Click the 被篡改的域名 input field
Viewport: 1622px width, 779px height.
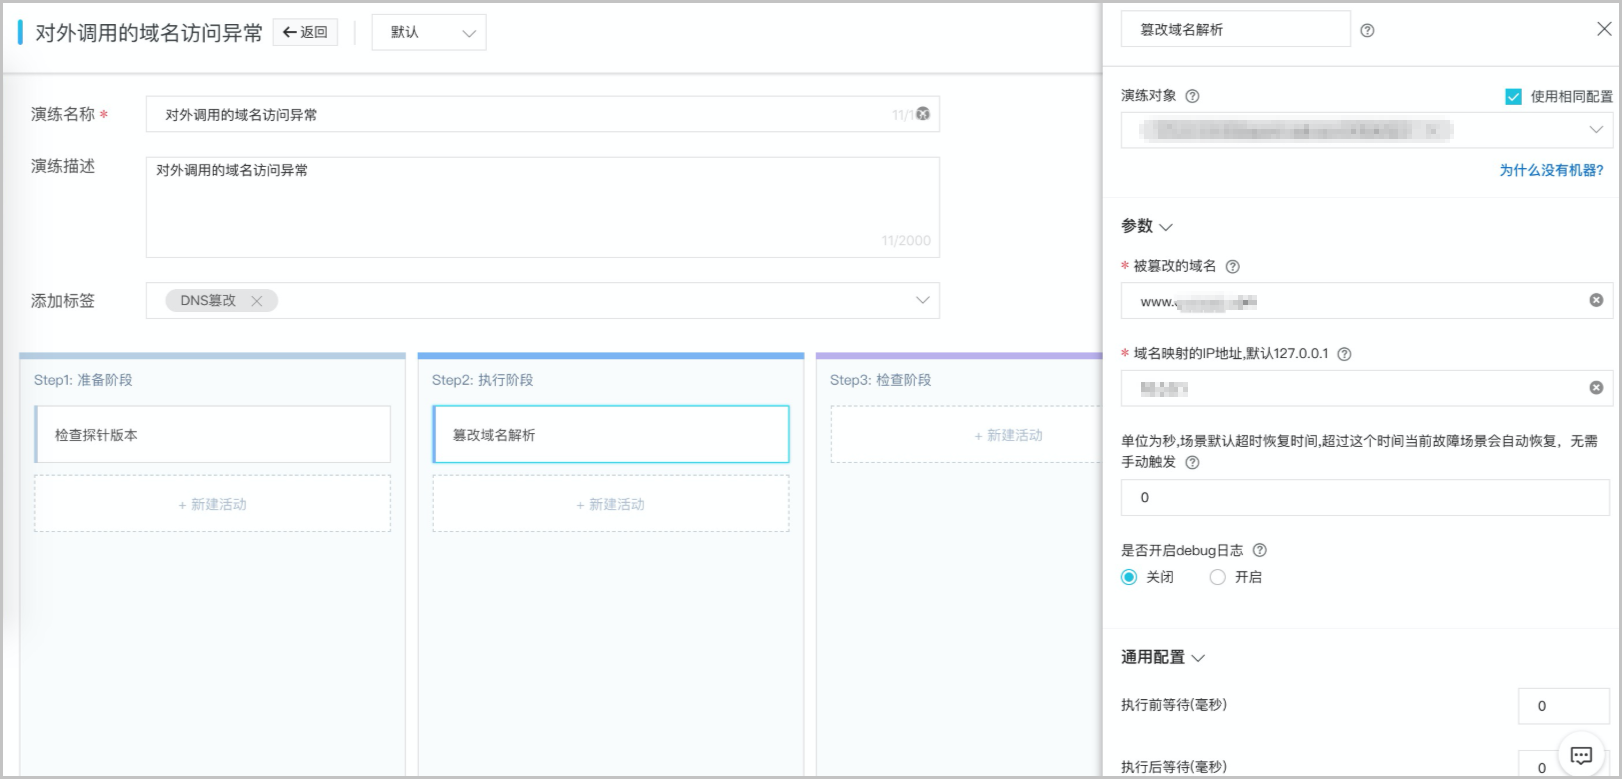(x=1367, y=300)
